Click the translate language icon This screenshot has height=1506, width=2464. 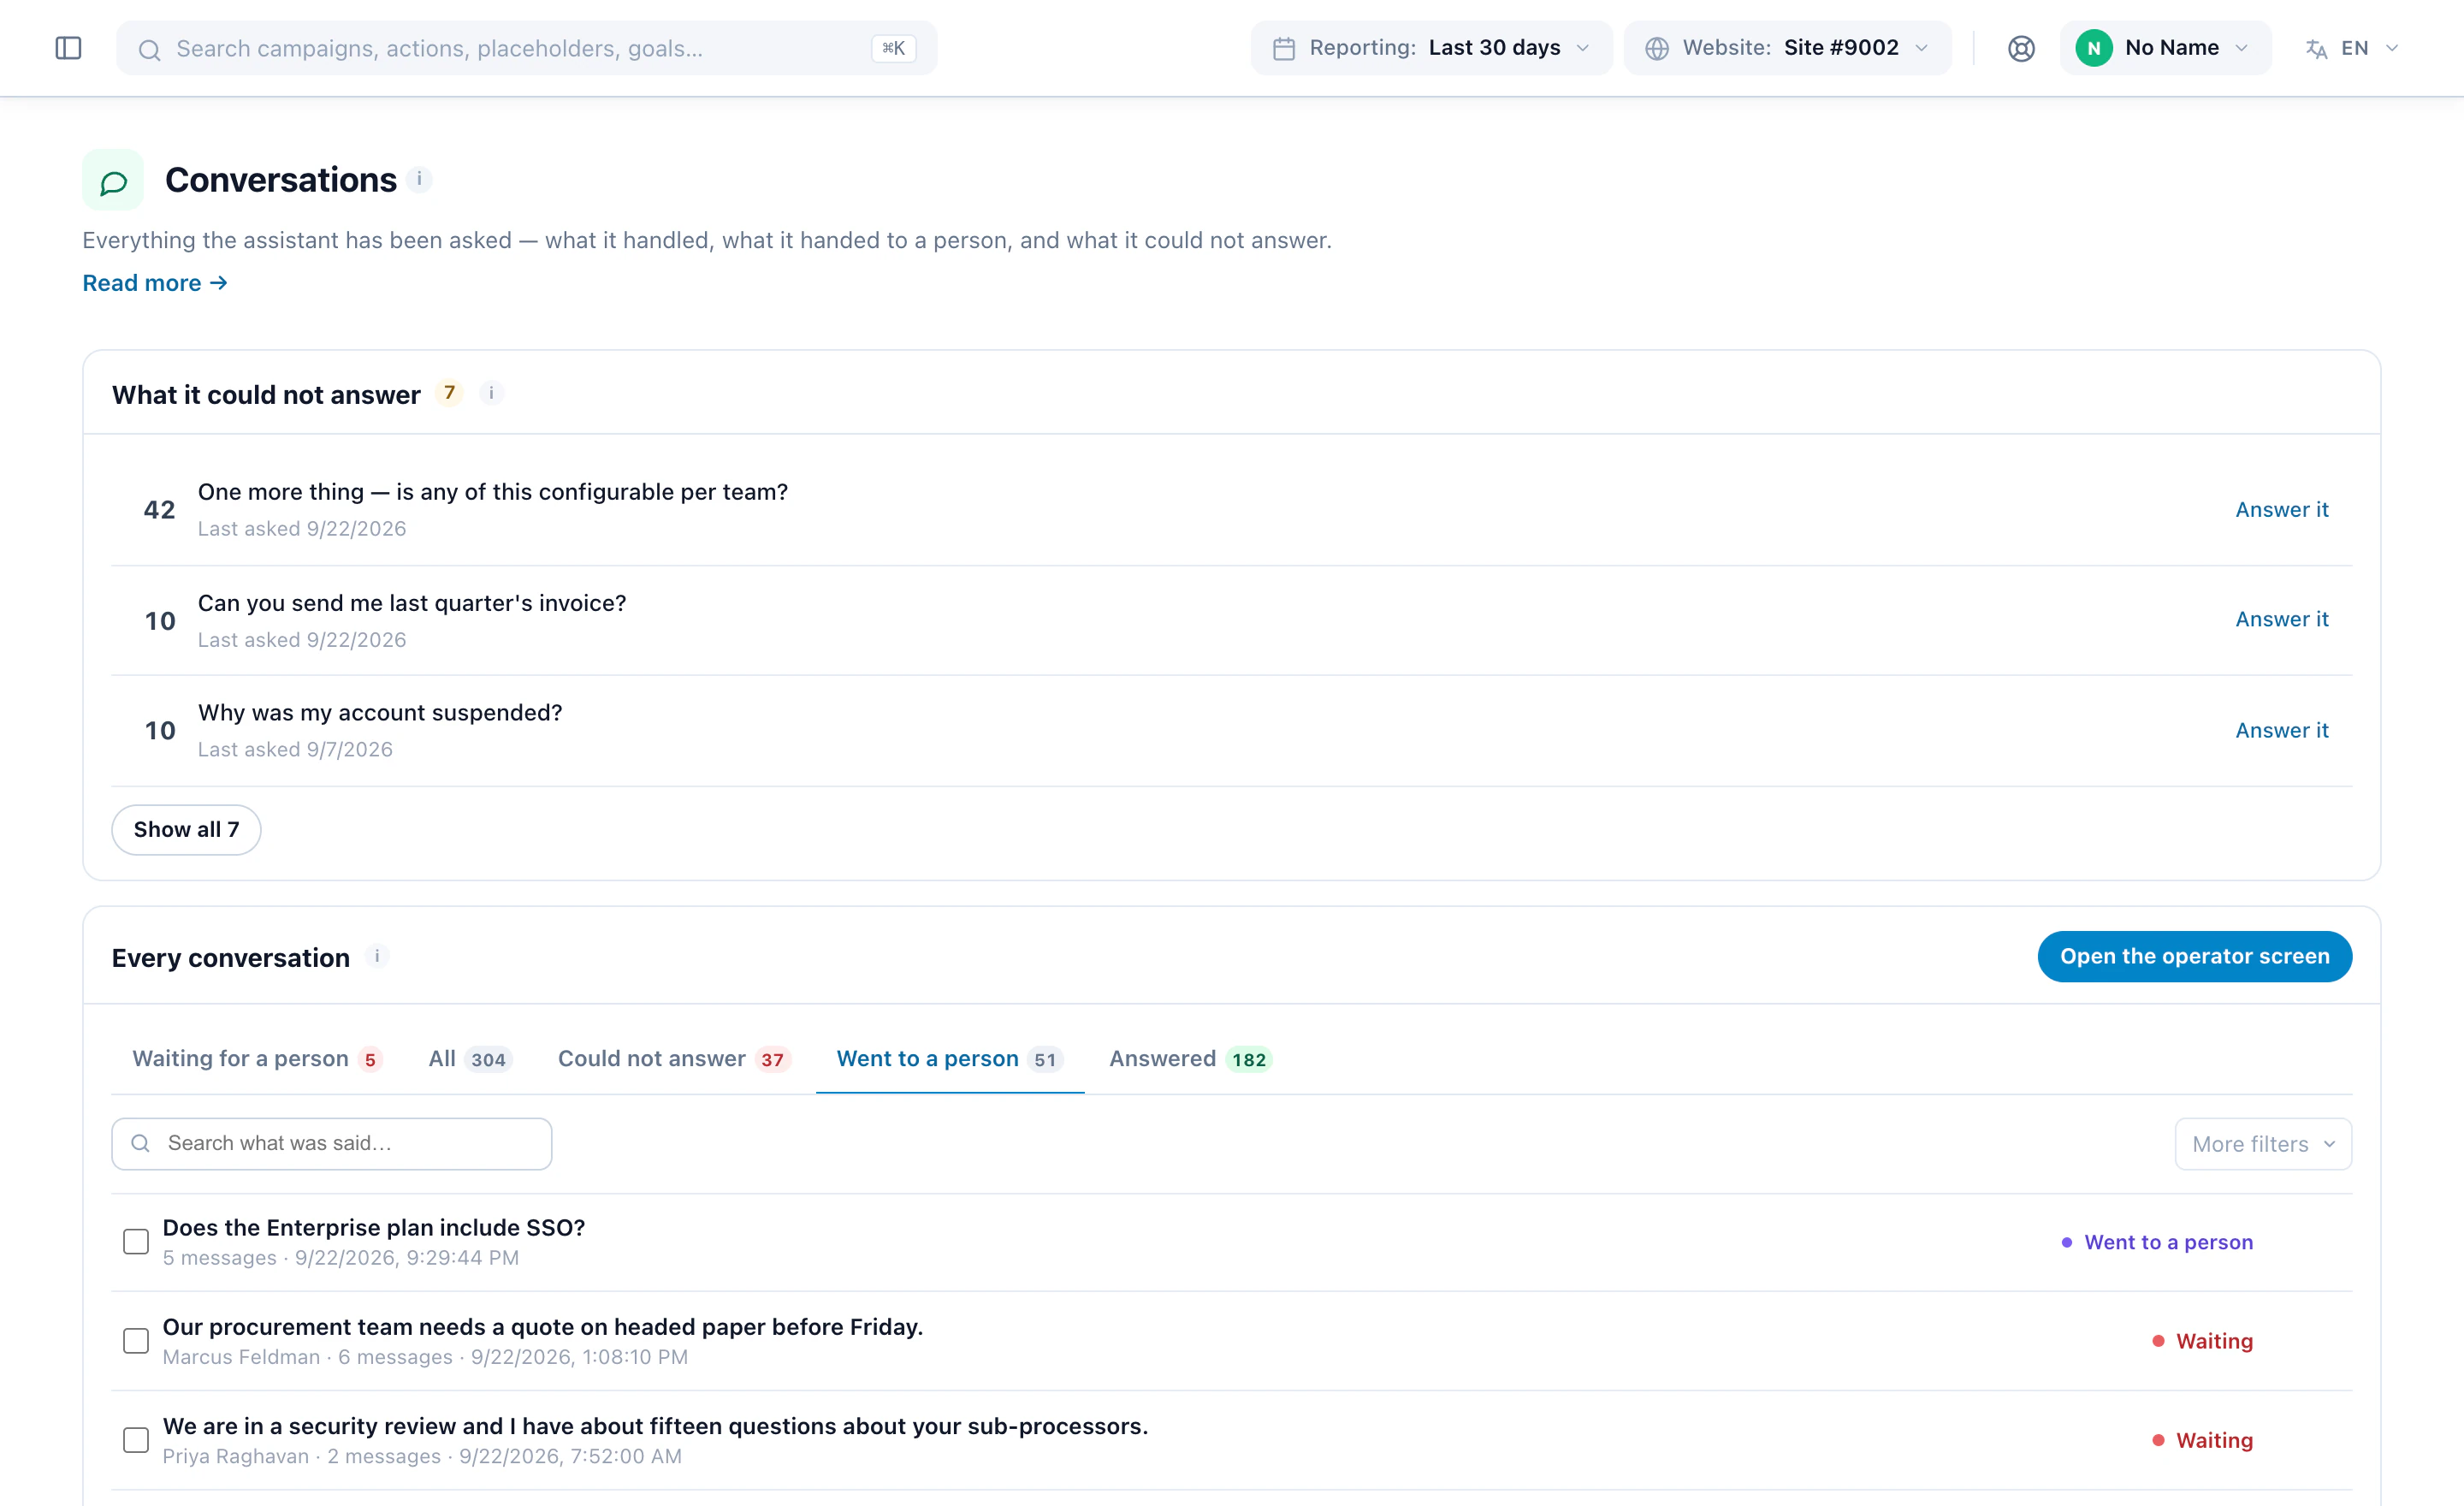[2316, 48]
